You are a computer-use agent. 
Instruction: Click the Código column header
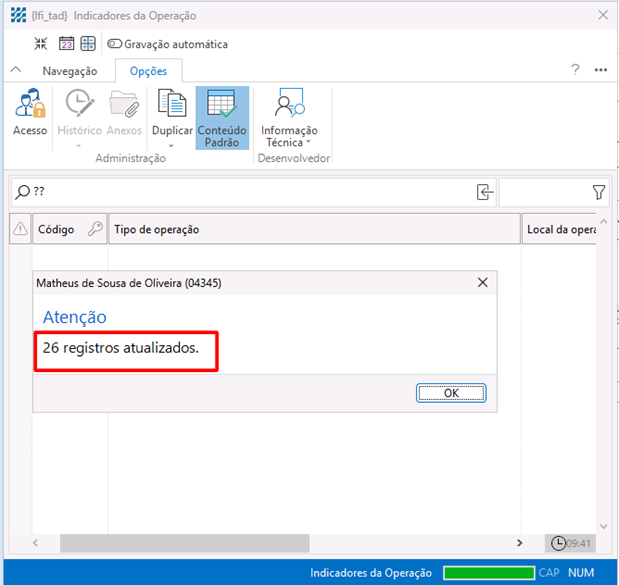[56, 229]
